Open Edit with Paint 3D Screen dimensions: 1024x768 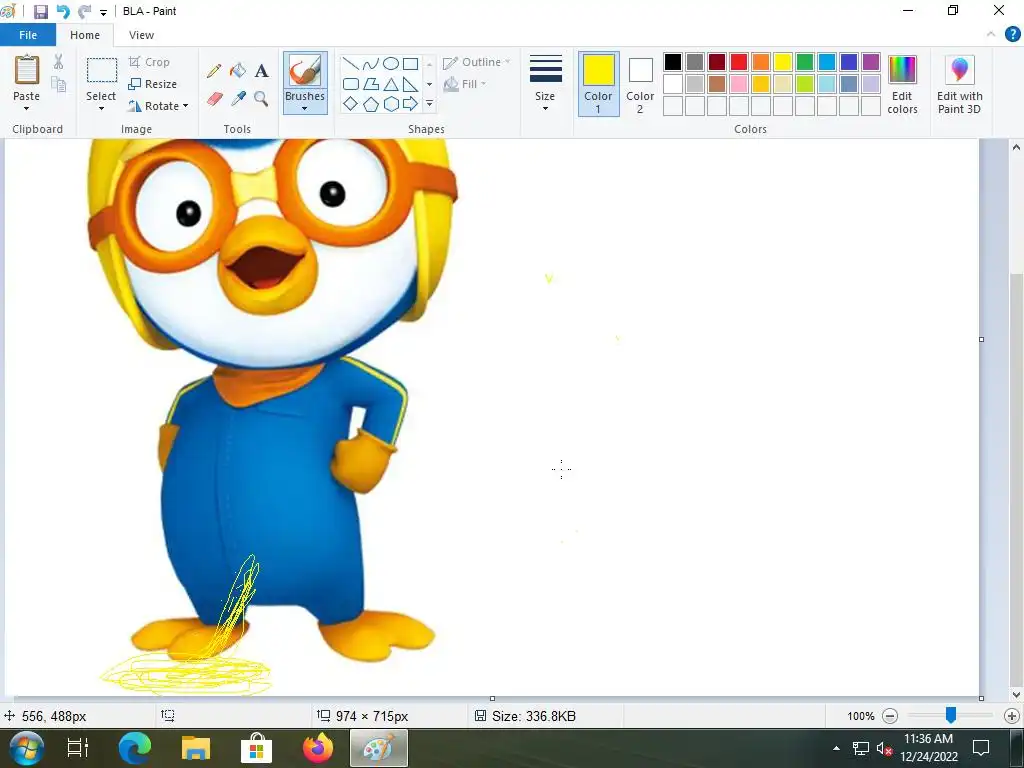[x=959, y=85]
